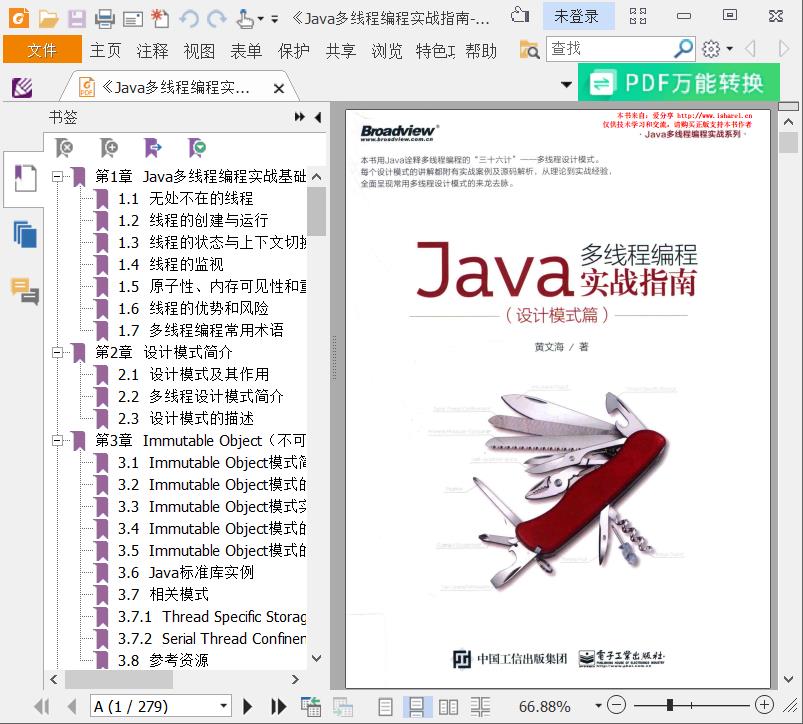Open the Pages thumbnail panel icon
The image size is (803, 724).
pyautogui.click(x=25, y=235)
